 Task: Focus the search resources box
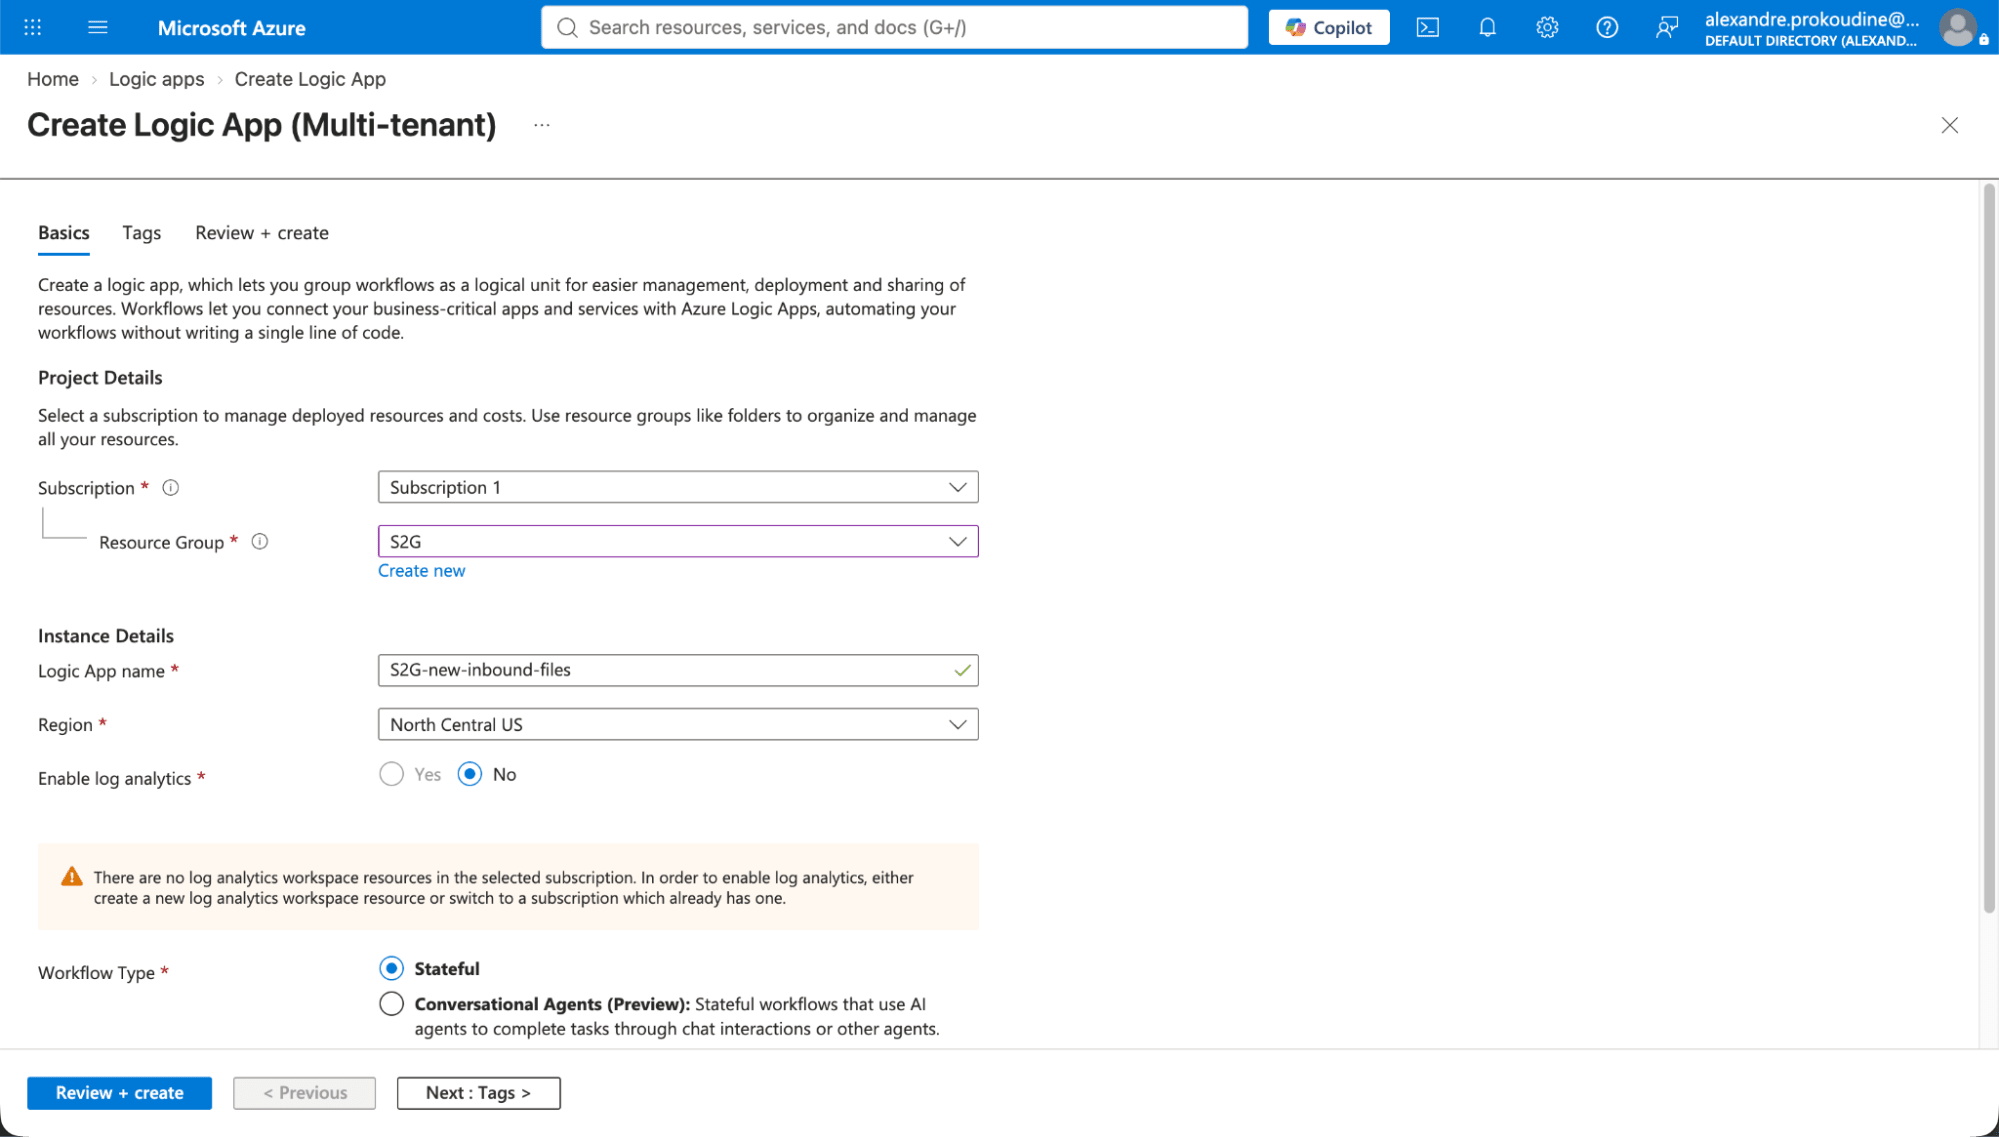[x=894, y=27]
